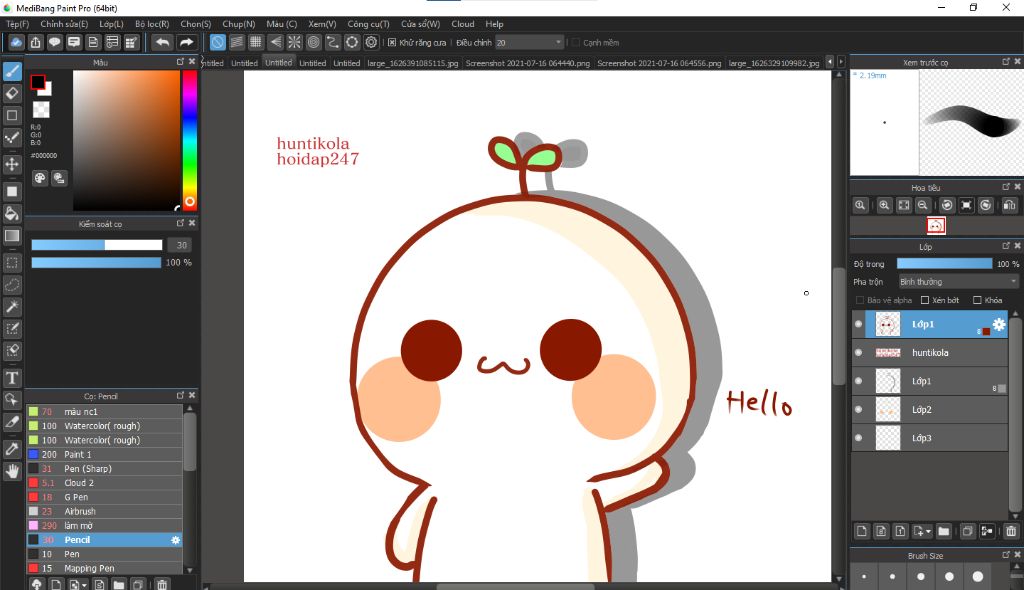Enable the radial snap guide icon
1024x590 pixels.
(x=295, y=42)
